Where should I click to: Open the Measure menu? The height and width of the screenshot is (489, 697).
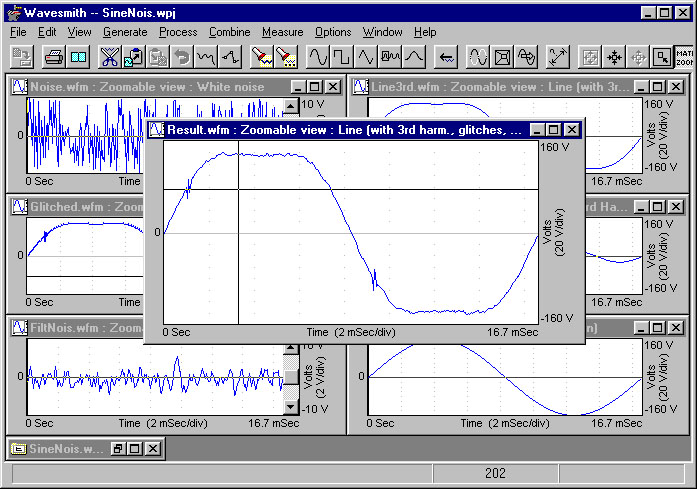[x=282, y=32]
